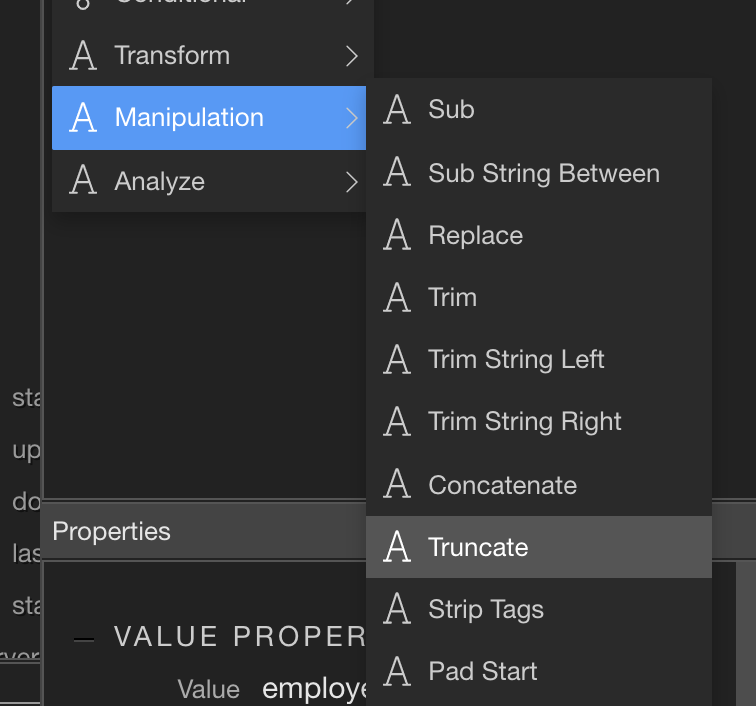Expand the Transform submenu arrow
Image resolution: width=756 pixels, height=706 pixels.
[352, 56]
